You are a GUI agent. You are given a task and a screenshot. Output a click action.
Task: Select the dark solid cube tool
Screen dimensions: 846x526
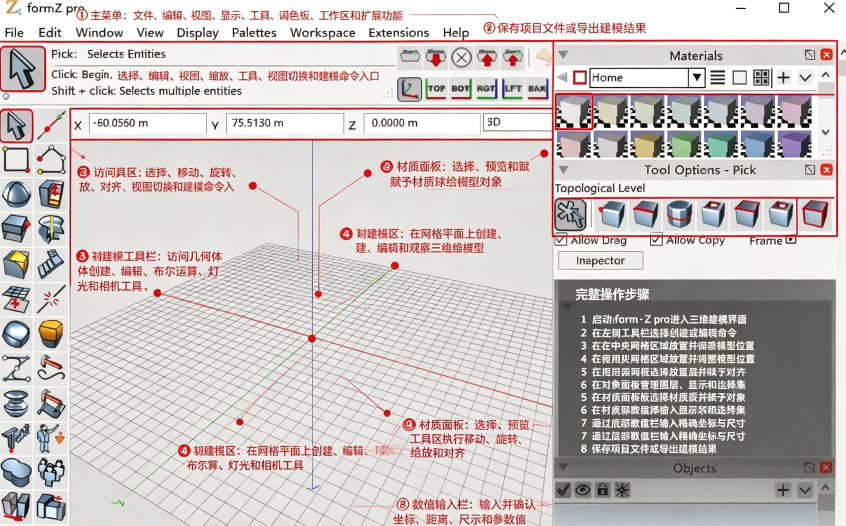[16, 229]
